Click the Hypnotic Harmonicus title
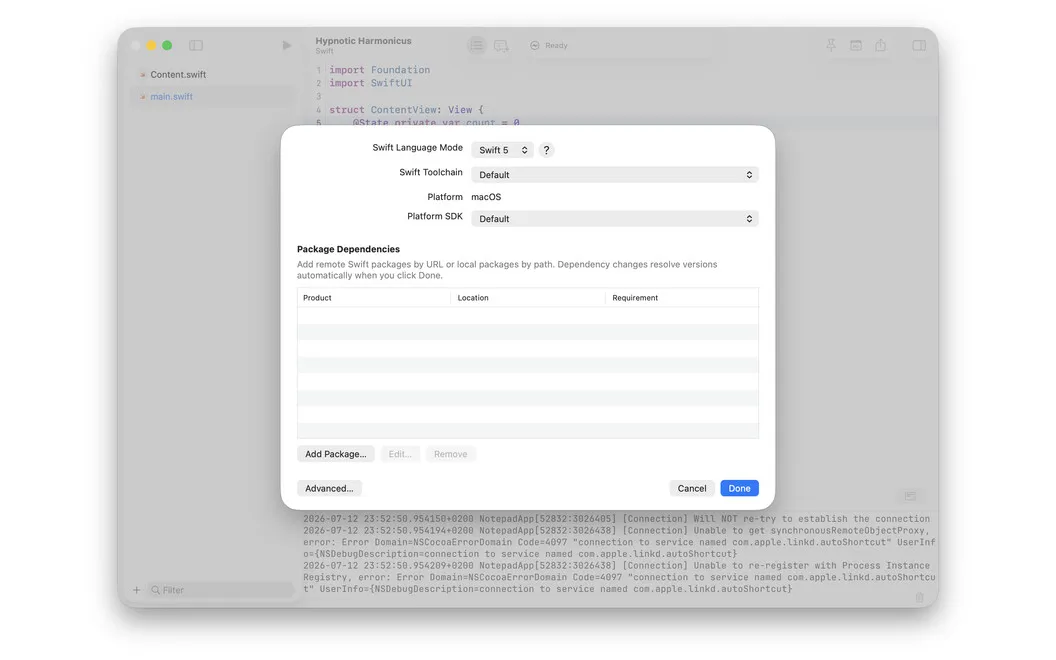1056x660 pixels. click(363, 40)
